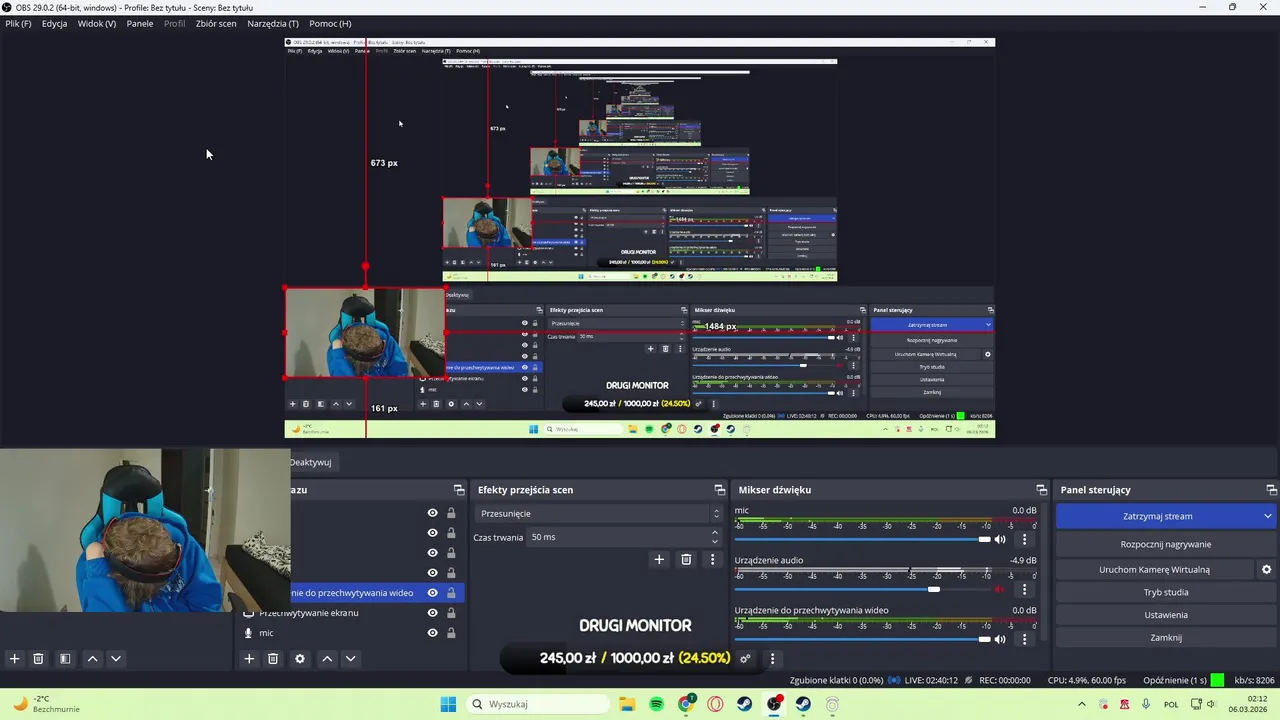Open the Narzędzia (T) menu
This screenshot has height=720, width=1280.
[x=273, y=23]
